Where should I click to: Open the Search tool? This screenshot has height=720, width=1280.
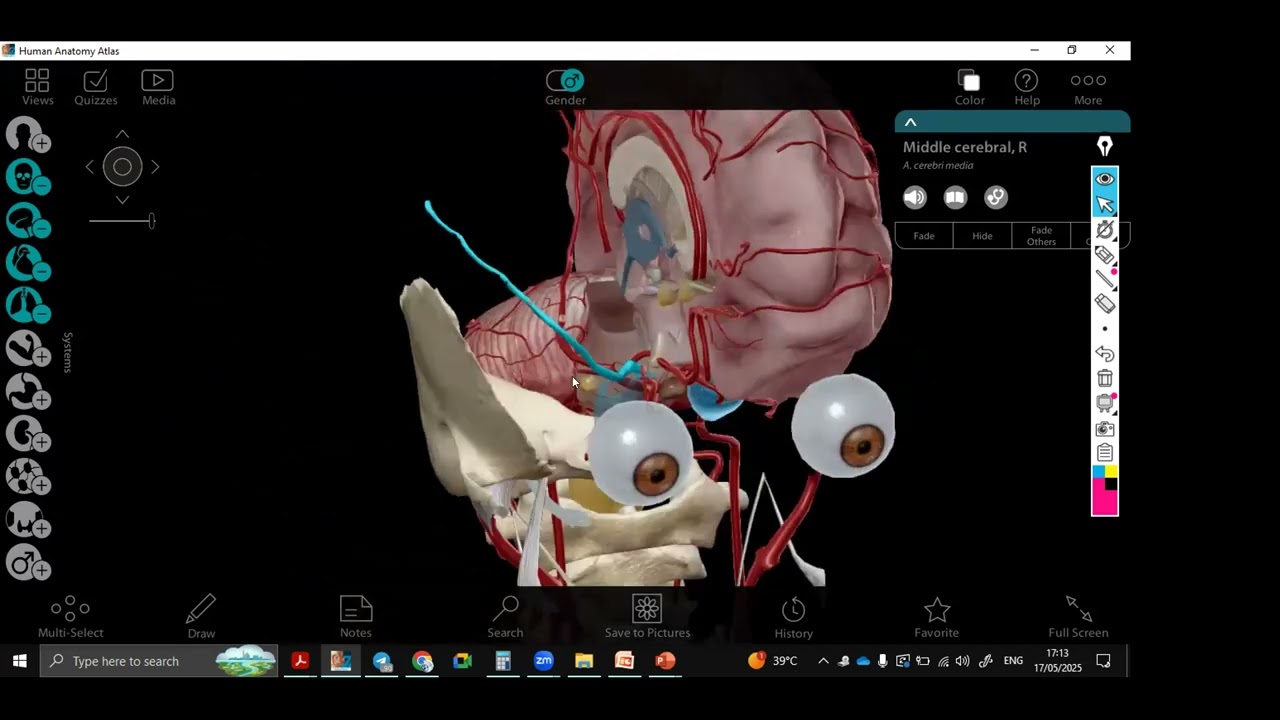pos(505,616)
